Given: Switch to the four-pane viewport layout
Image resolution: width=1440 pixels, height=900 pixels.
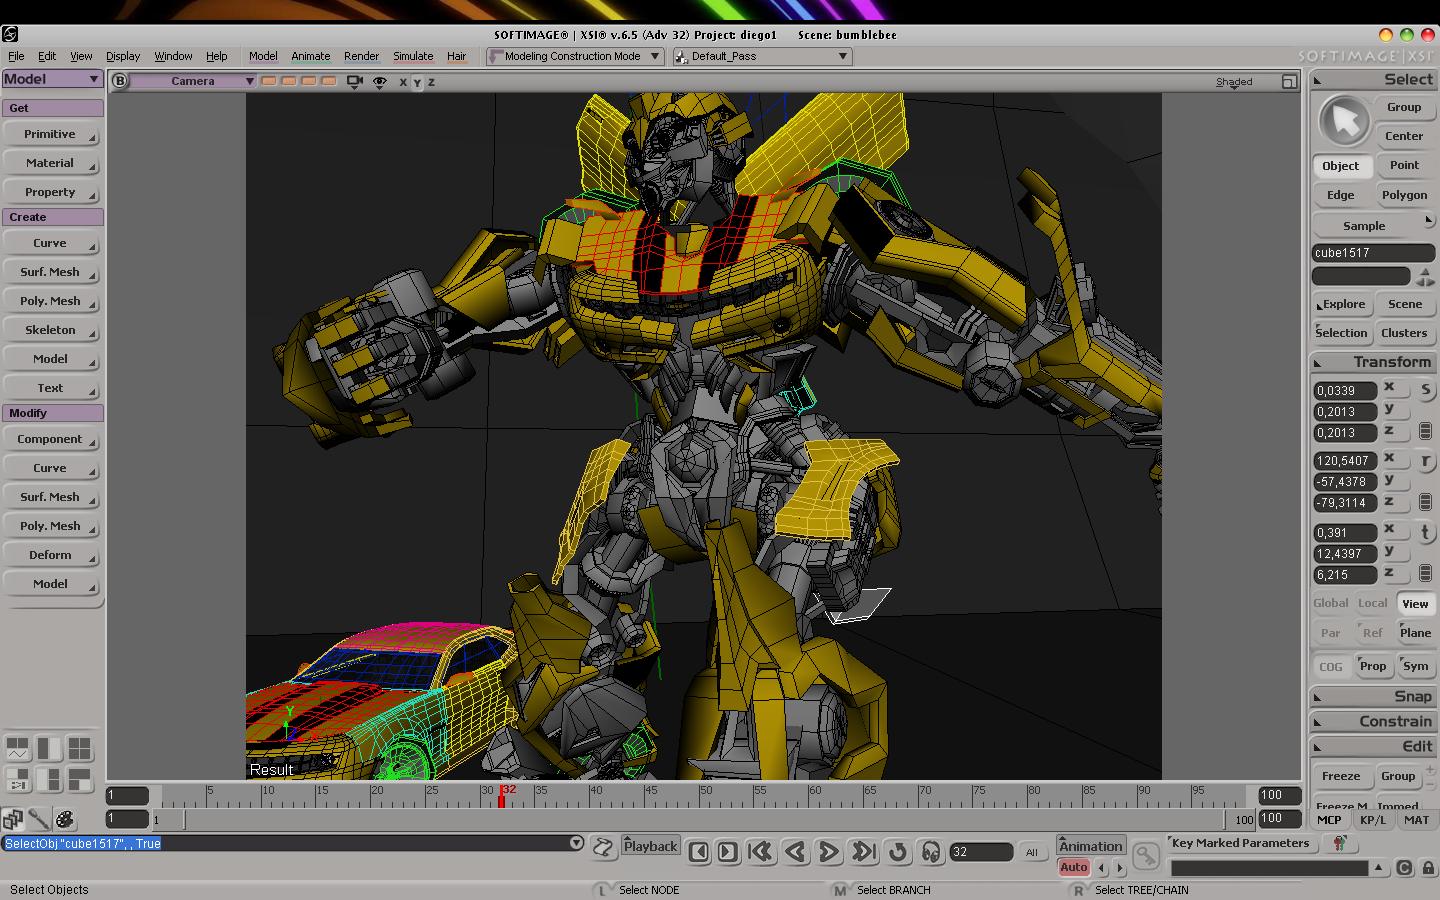Looking at the screenshot, I should coord(79,748).
